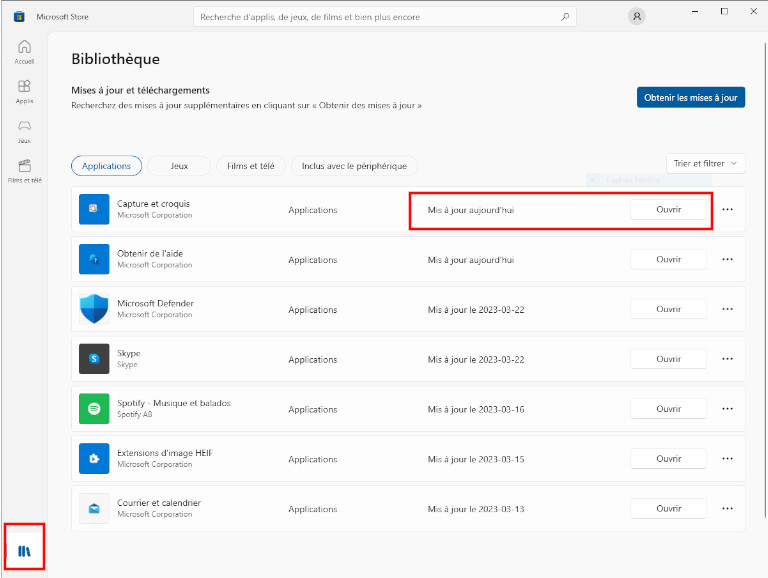Image resolution: width=768 pixels, height=578 pixels.
Task: Click the Bibliothèque library icon in sidebar
Action: click(24, 551)
